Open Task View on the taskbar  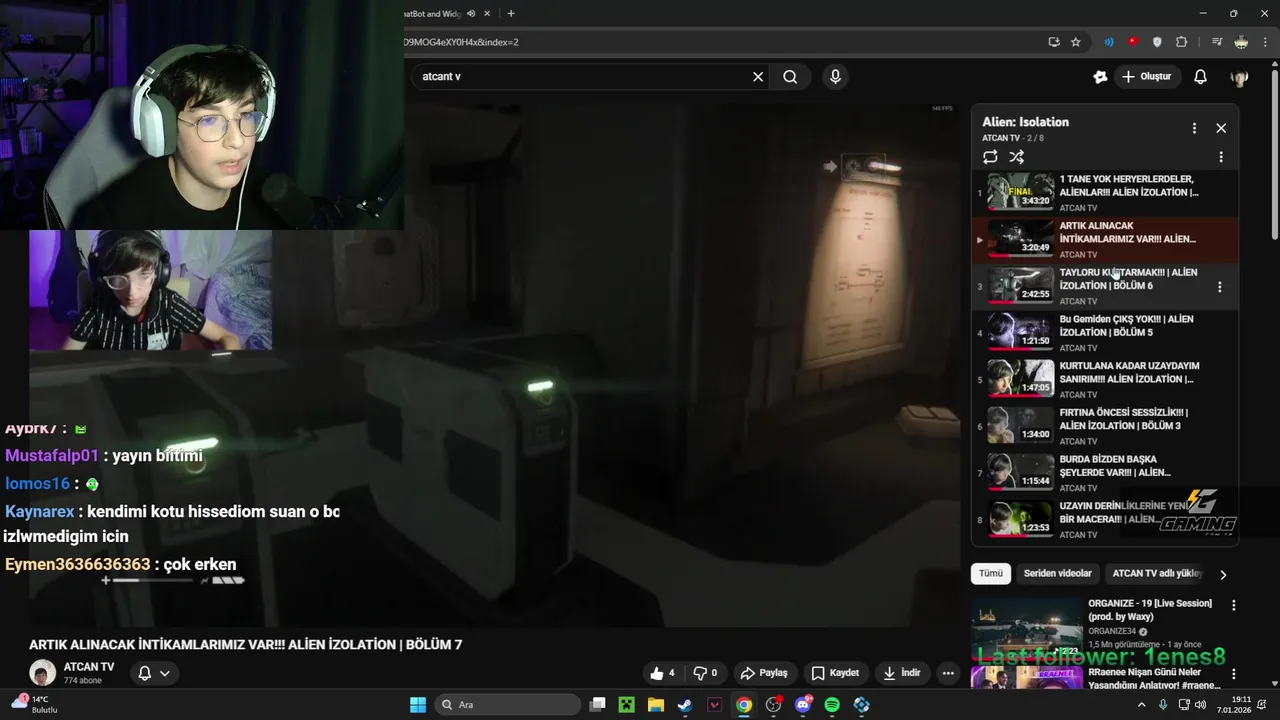598,705
